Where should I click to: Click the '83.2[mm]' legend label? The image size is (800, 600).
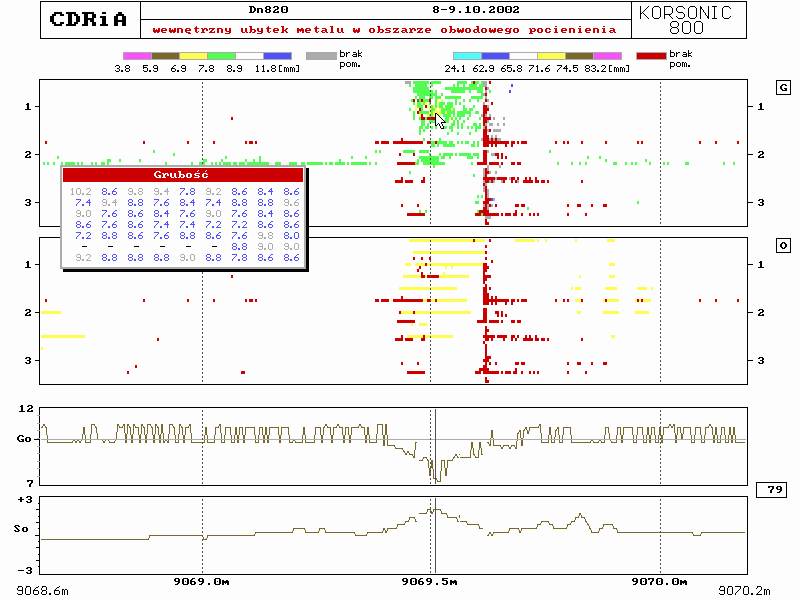(607, 69)
